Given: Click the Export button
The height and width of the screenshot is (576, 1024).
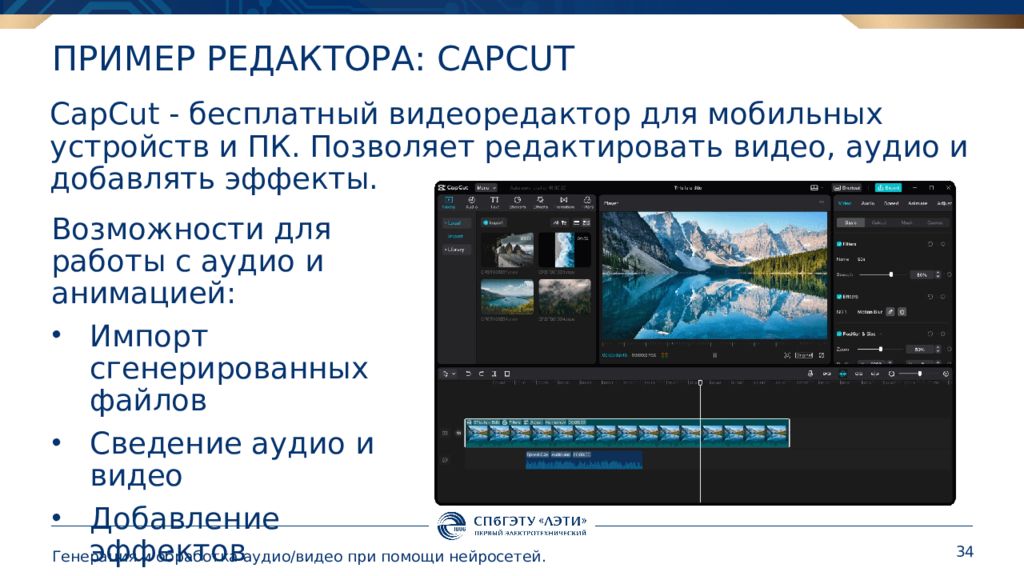Looking at the screenshot, I should coord(888,187).
